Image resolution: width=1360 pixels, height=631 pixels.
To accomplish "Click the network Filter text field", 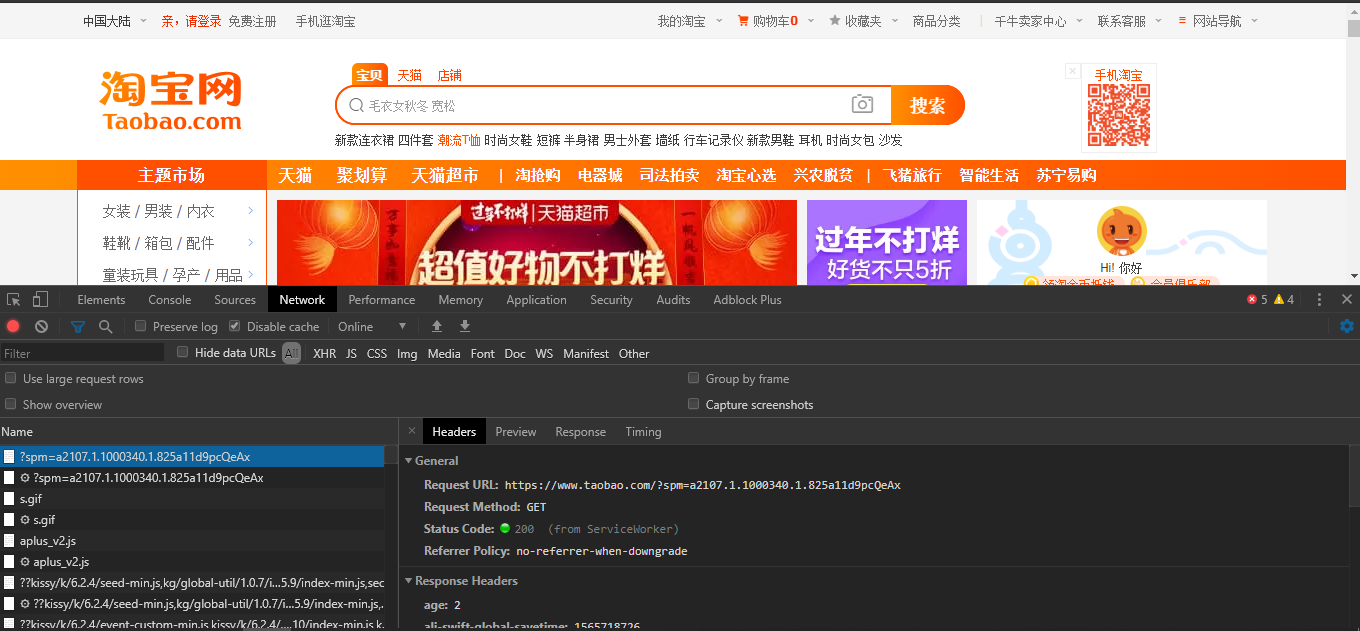I will (x=82, y=353).
